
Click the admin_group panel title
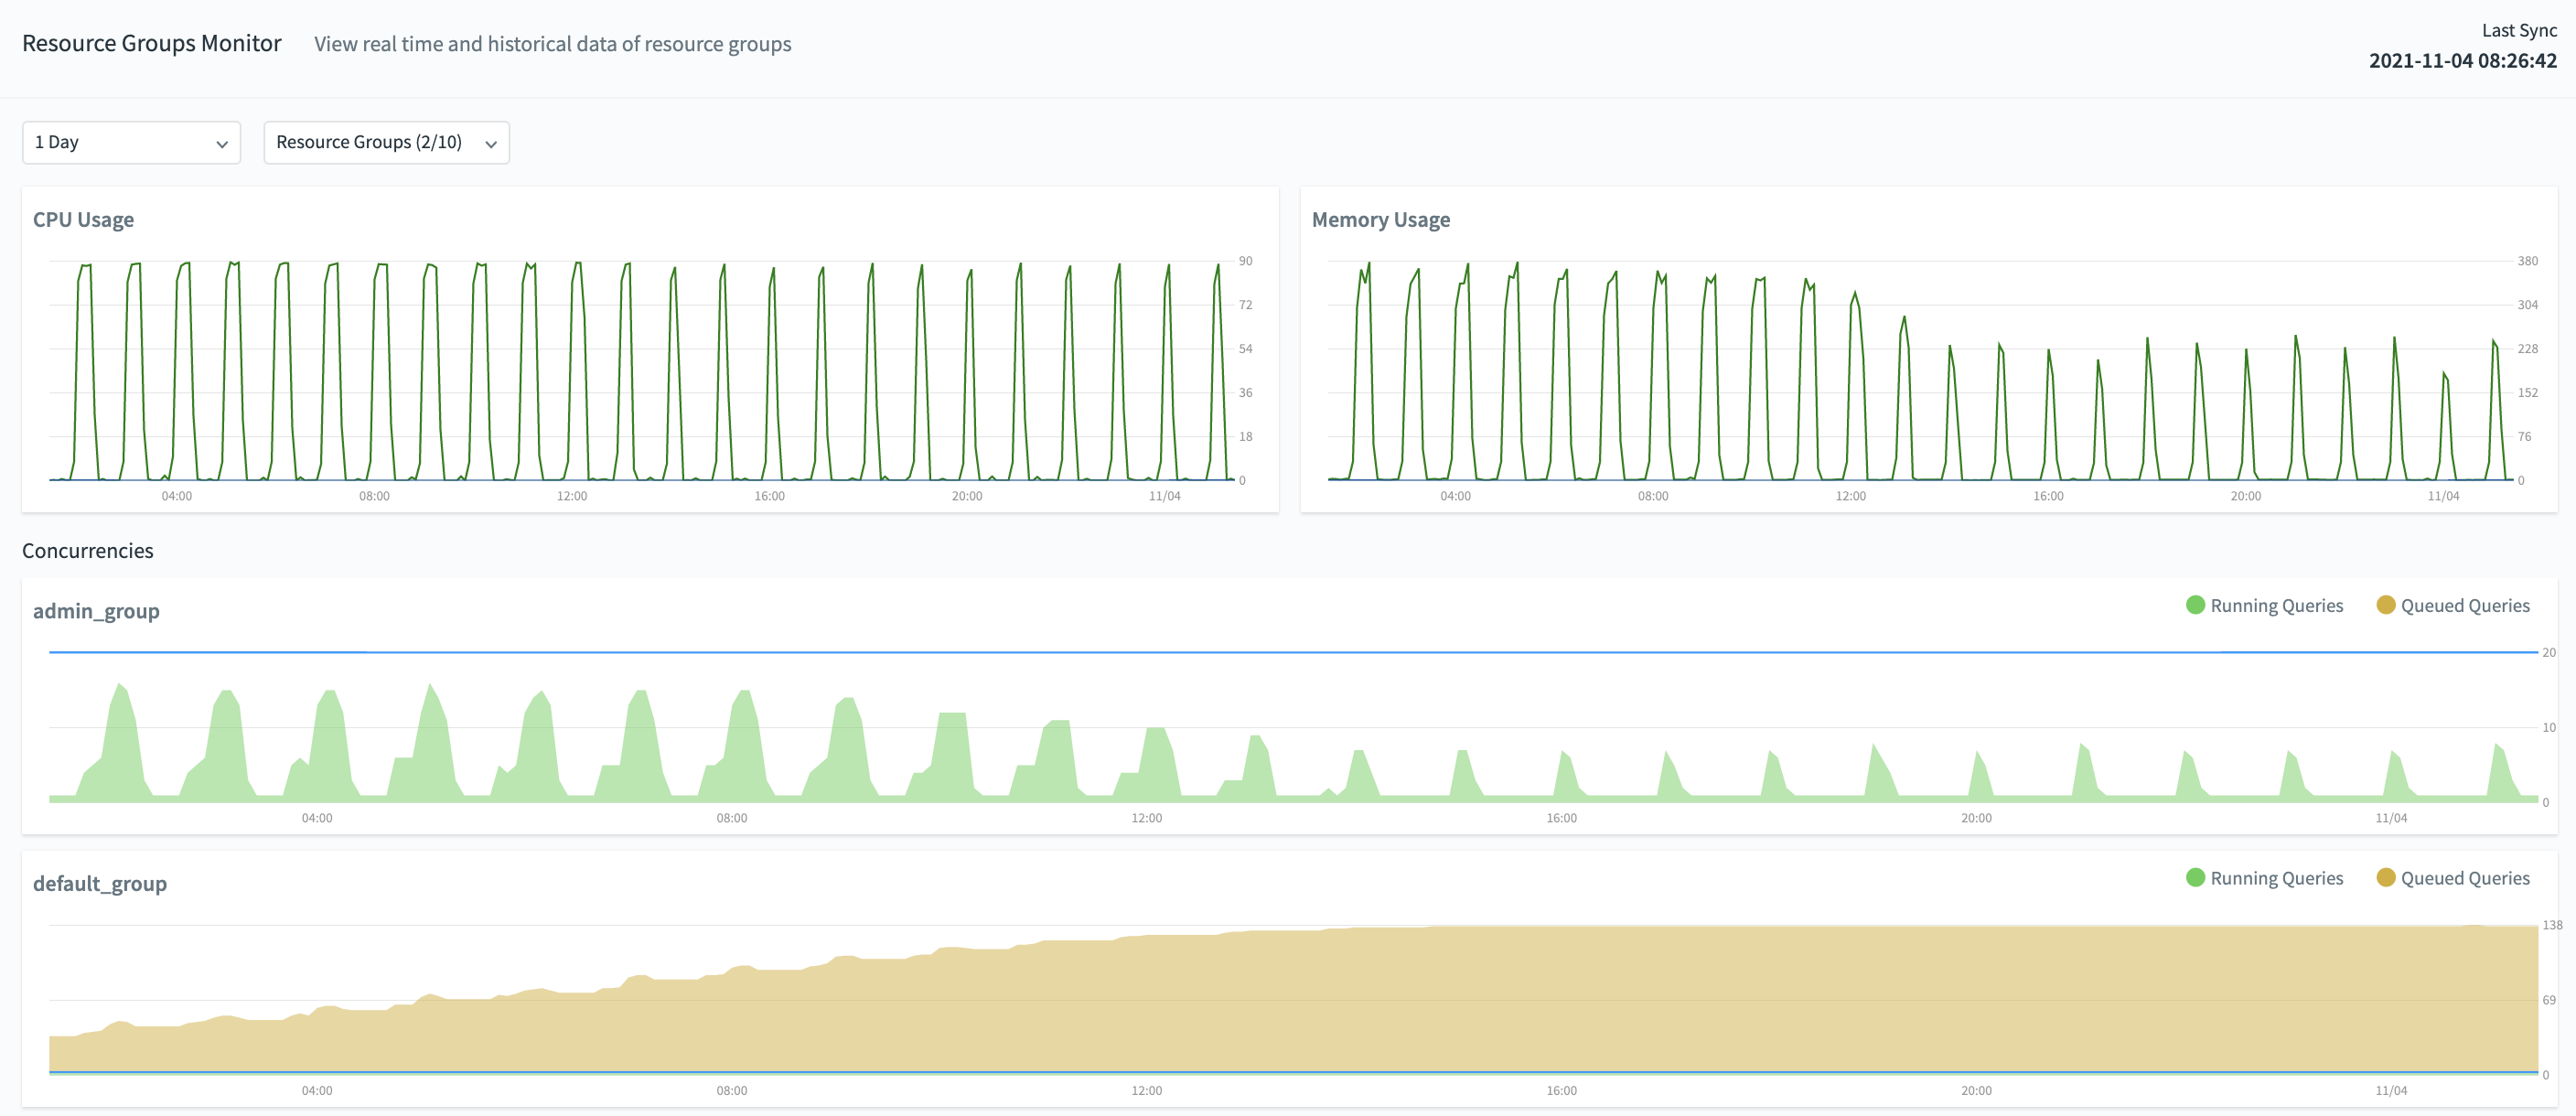[x=96, y=611]
